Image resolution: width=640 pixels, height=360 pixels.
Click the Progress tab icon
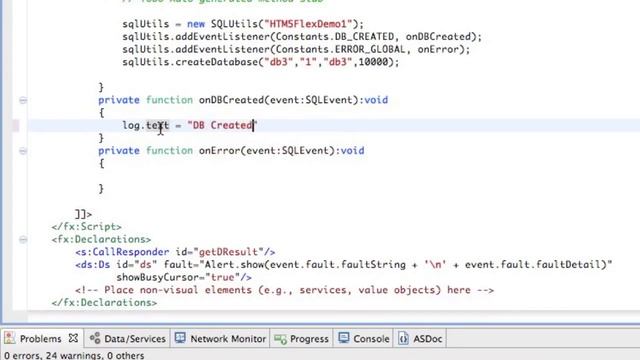point(280,339)
